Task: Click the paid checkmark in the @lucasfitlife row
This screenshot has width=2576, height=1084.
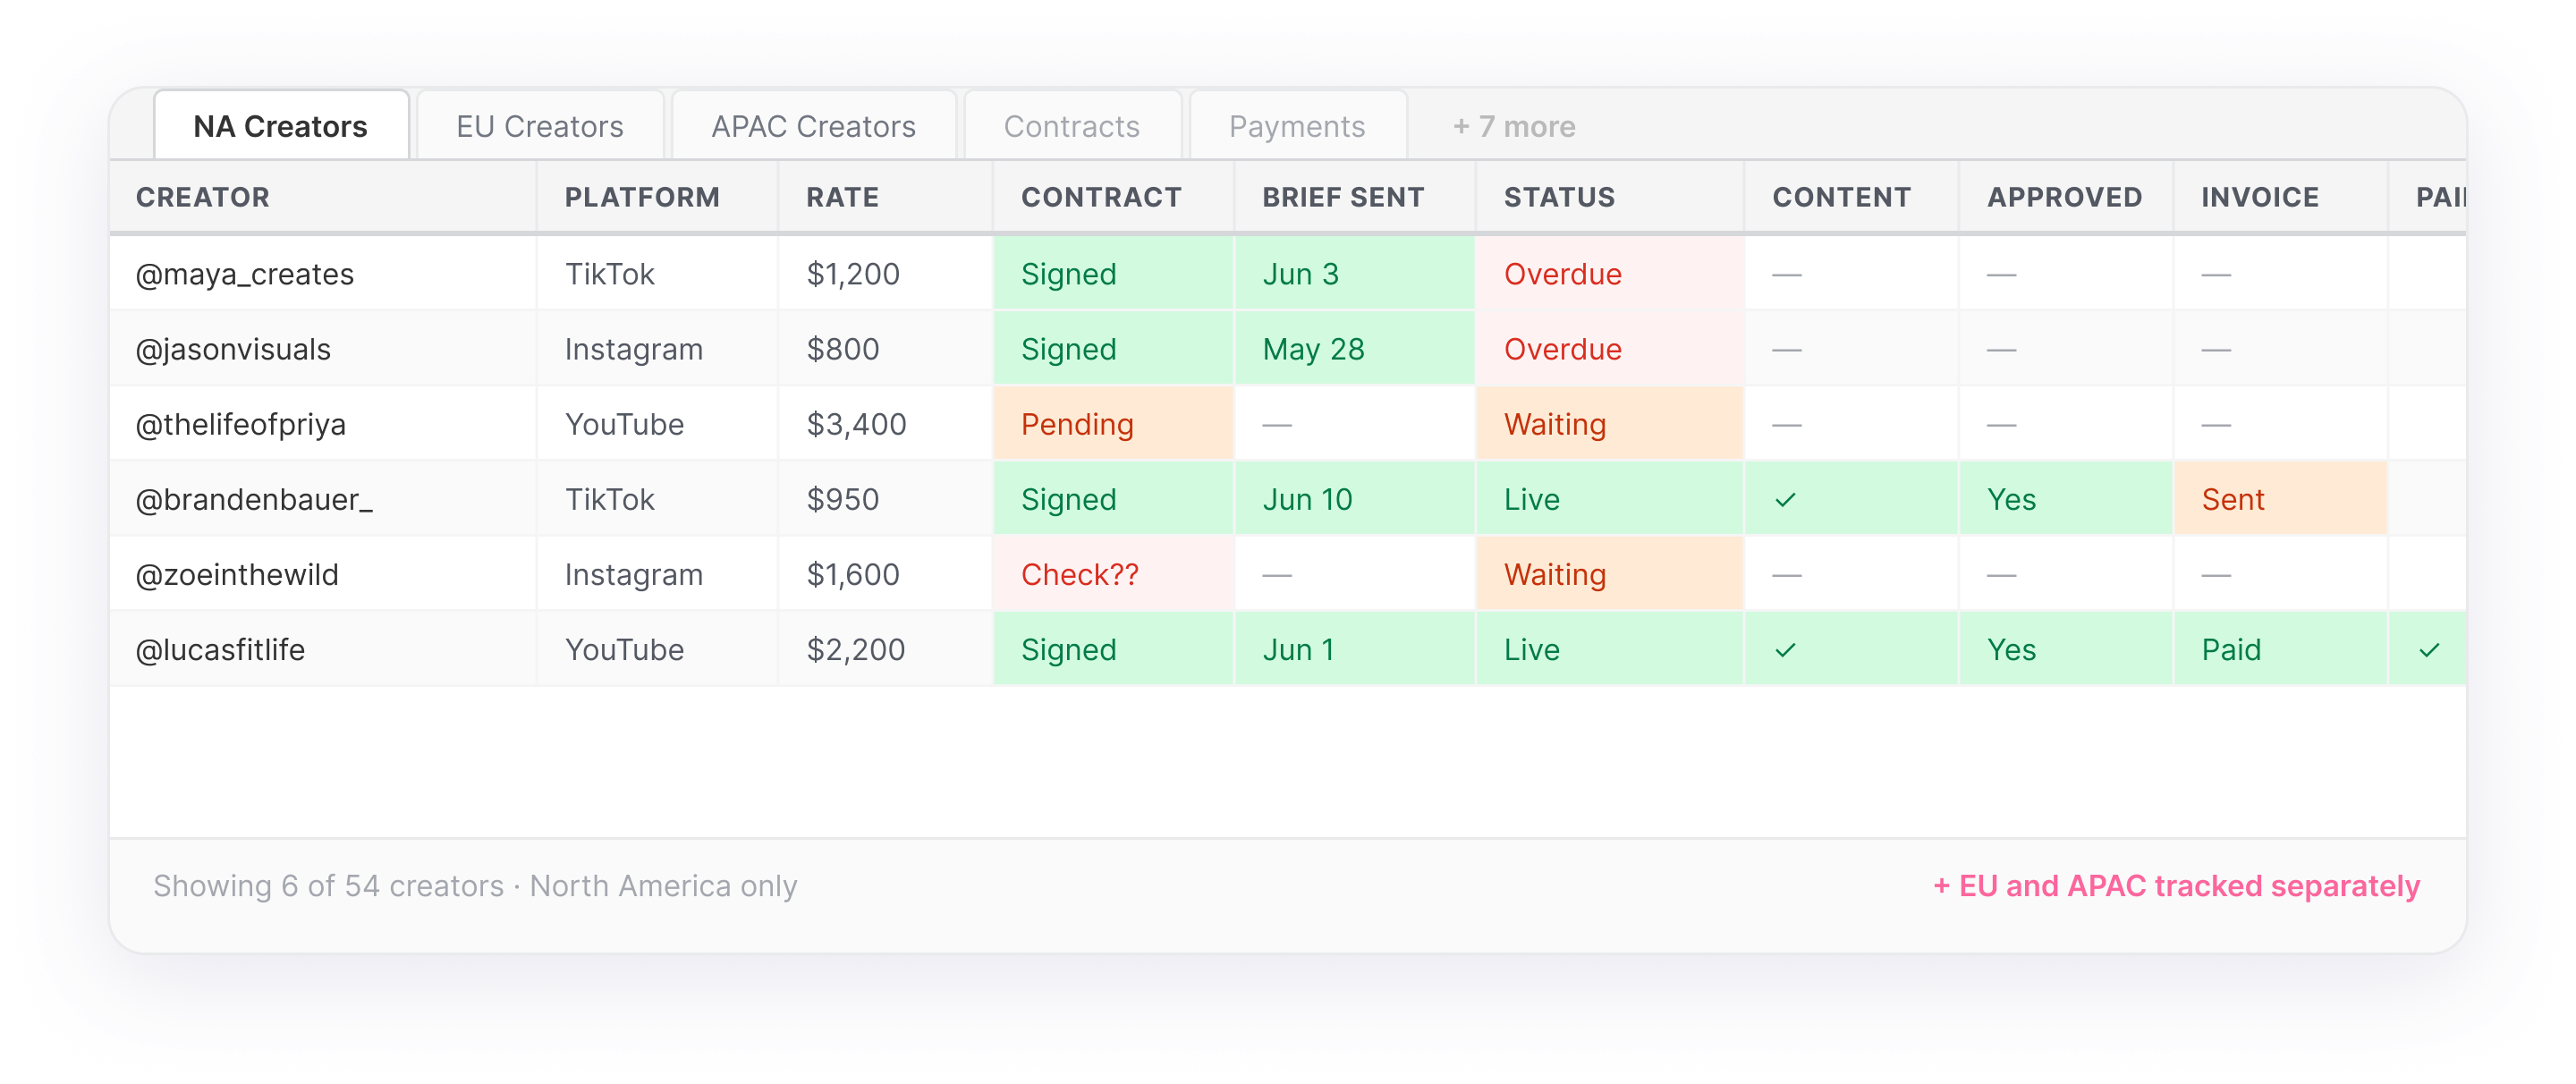Action: 2429,650
